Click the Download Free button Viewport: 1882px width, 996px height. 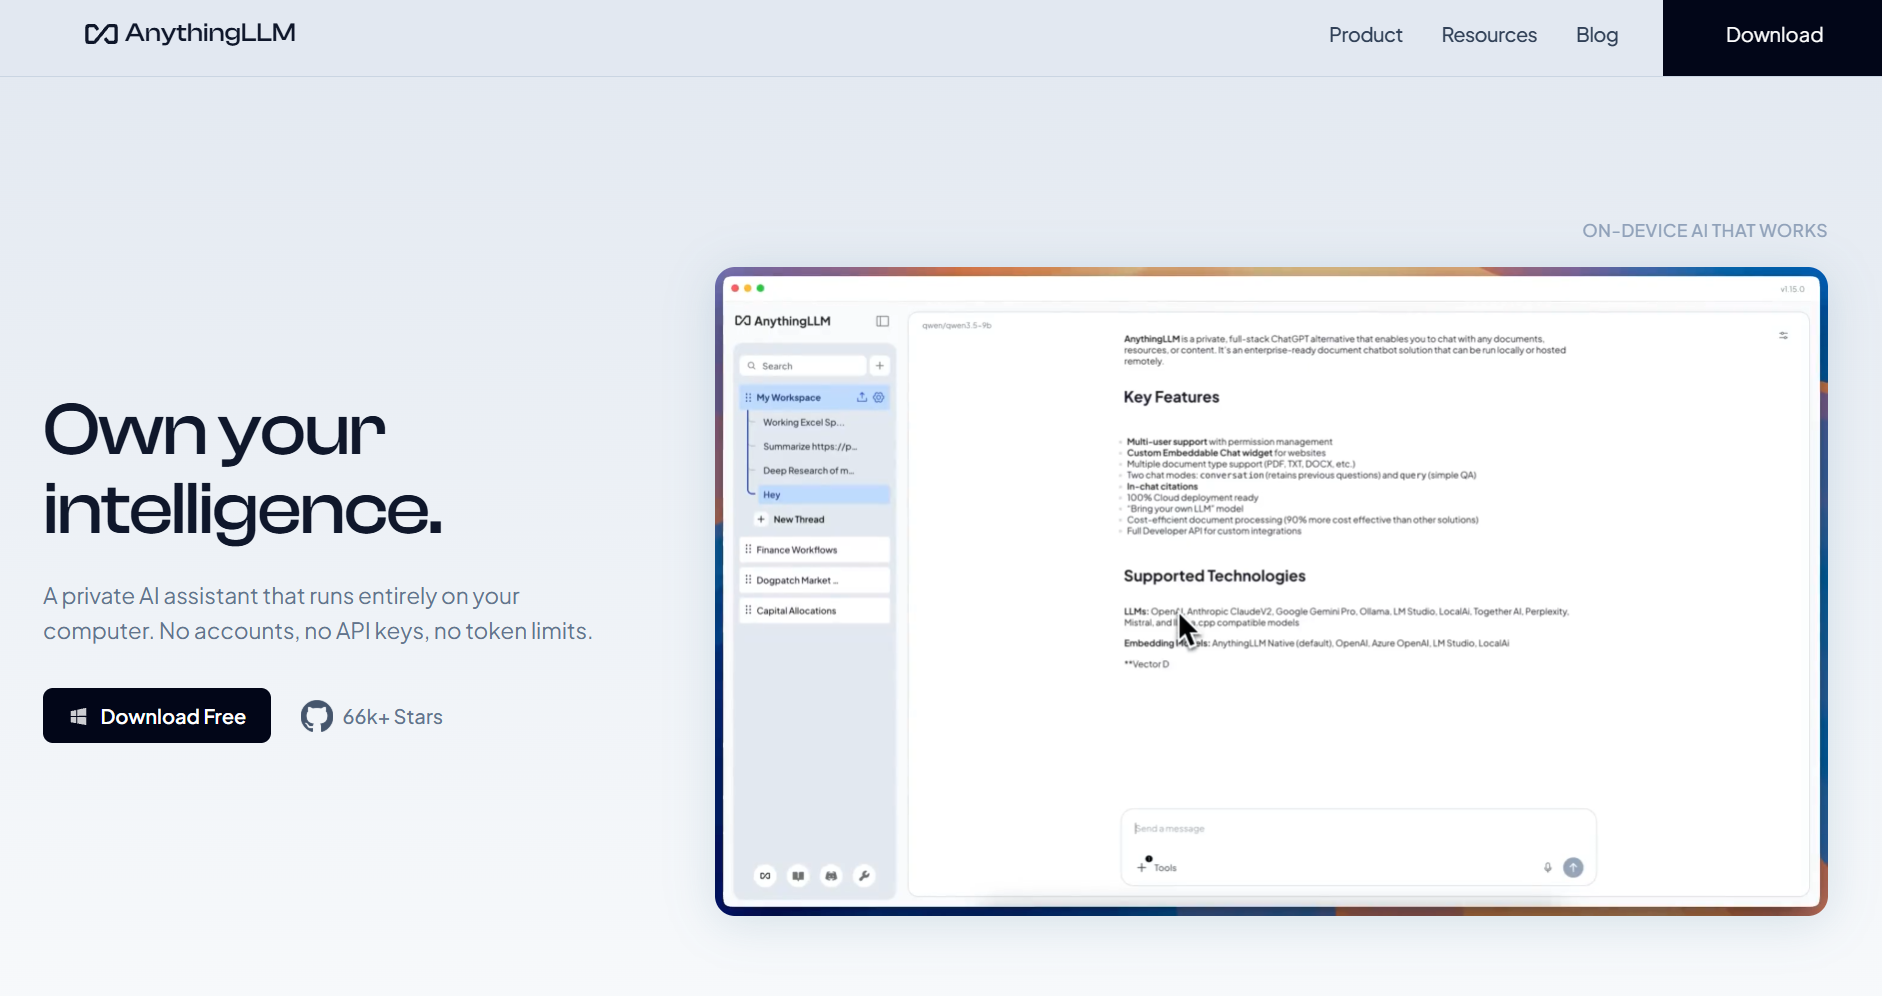click(x=157, y=716)
